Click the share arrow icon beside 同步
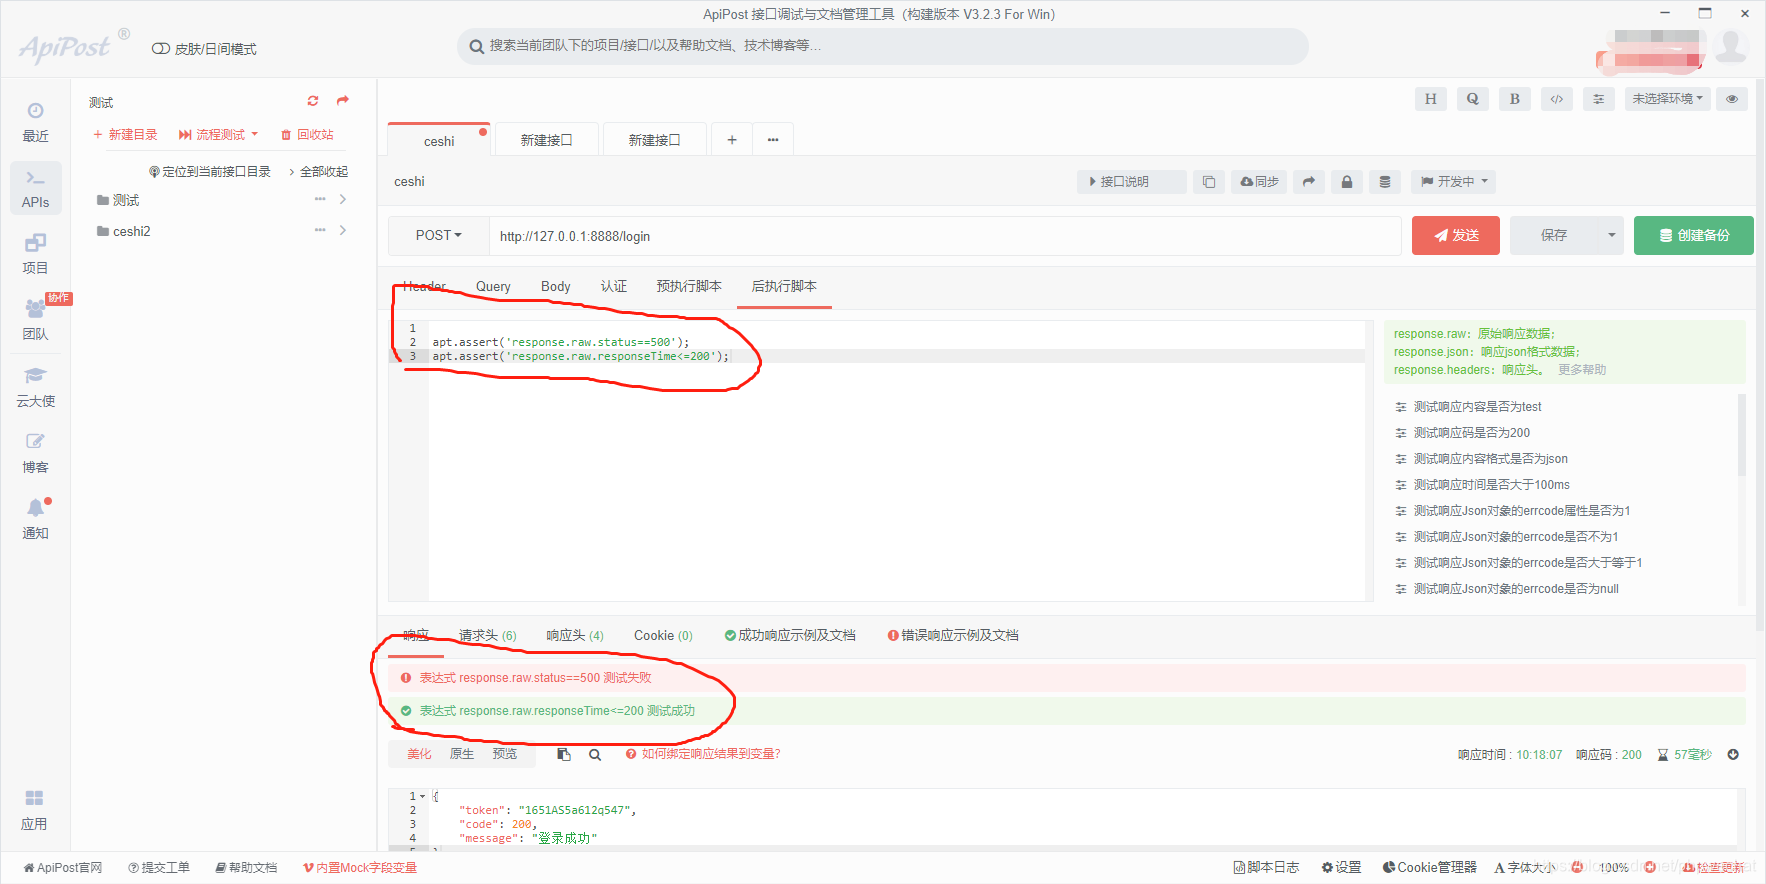Screen dimensions: 1766x884 [x=1309, y=182]
